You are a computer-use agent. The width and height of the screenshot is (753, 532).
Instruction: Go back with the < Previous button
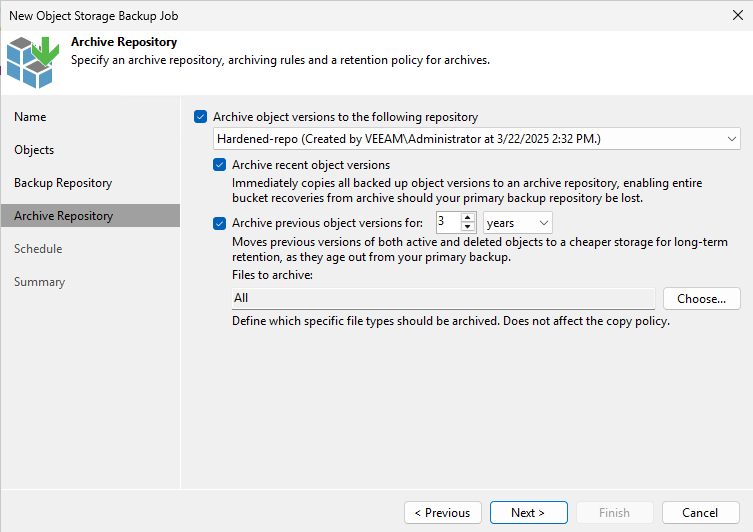click(x=443, y=513)
